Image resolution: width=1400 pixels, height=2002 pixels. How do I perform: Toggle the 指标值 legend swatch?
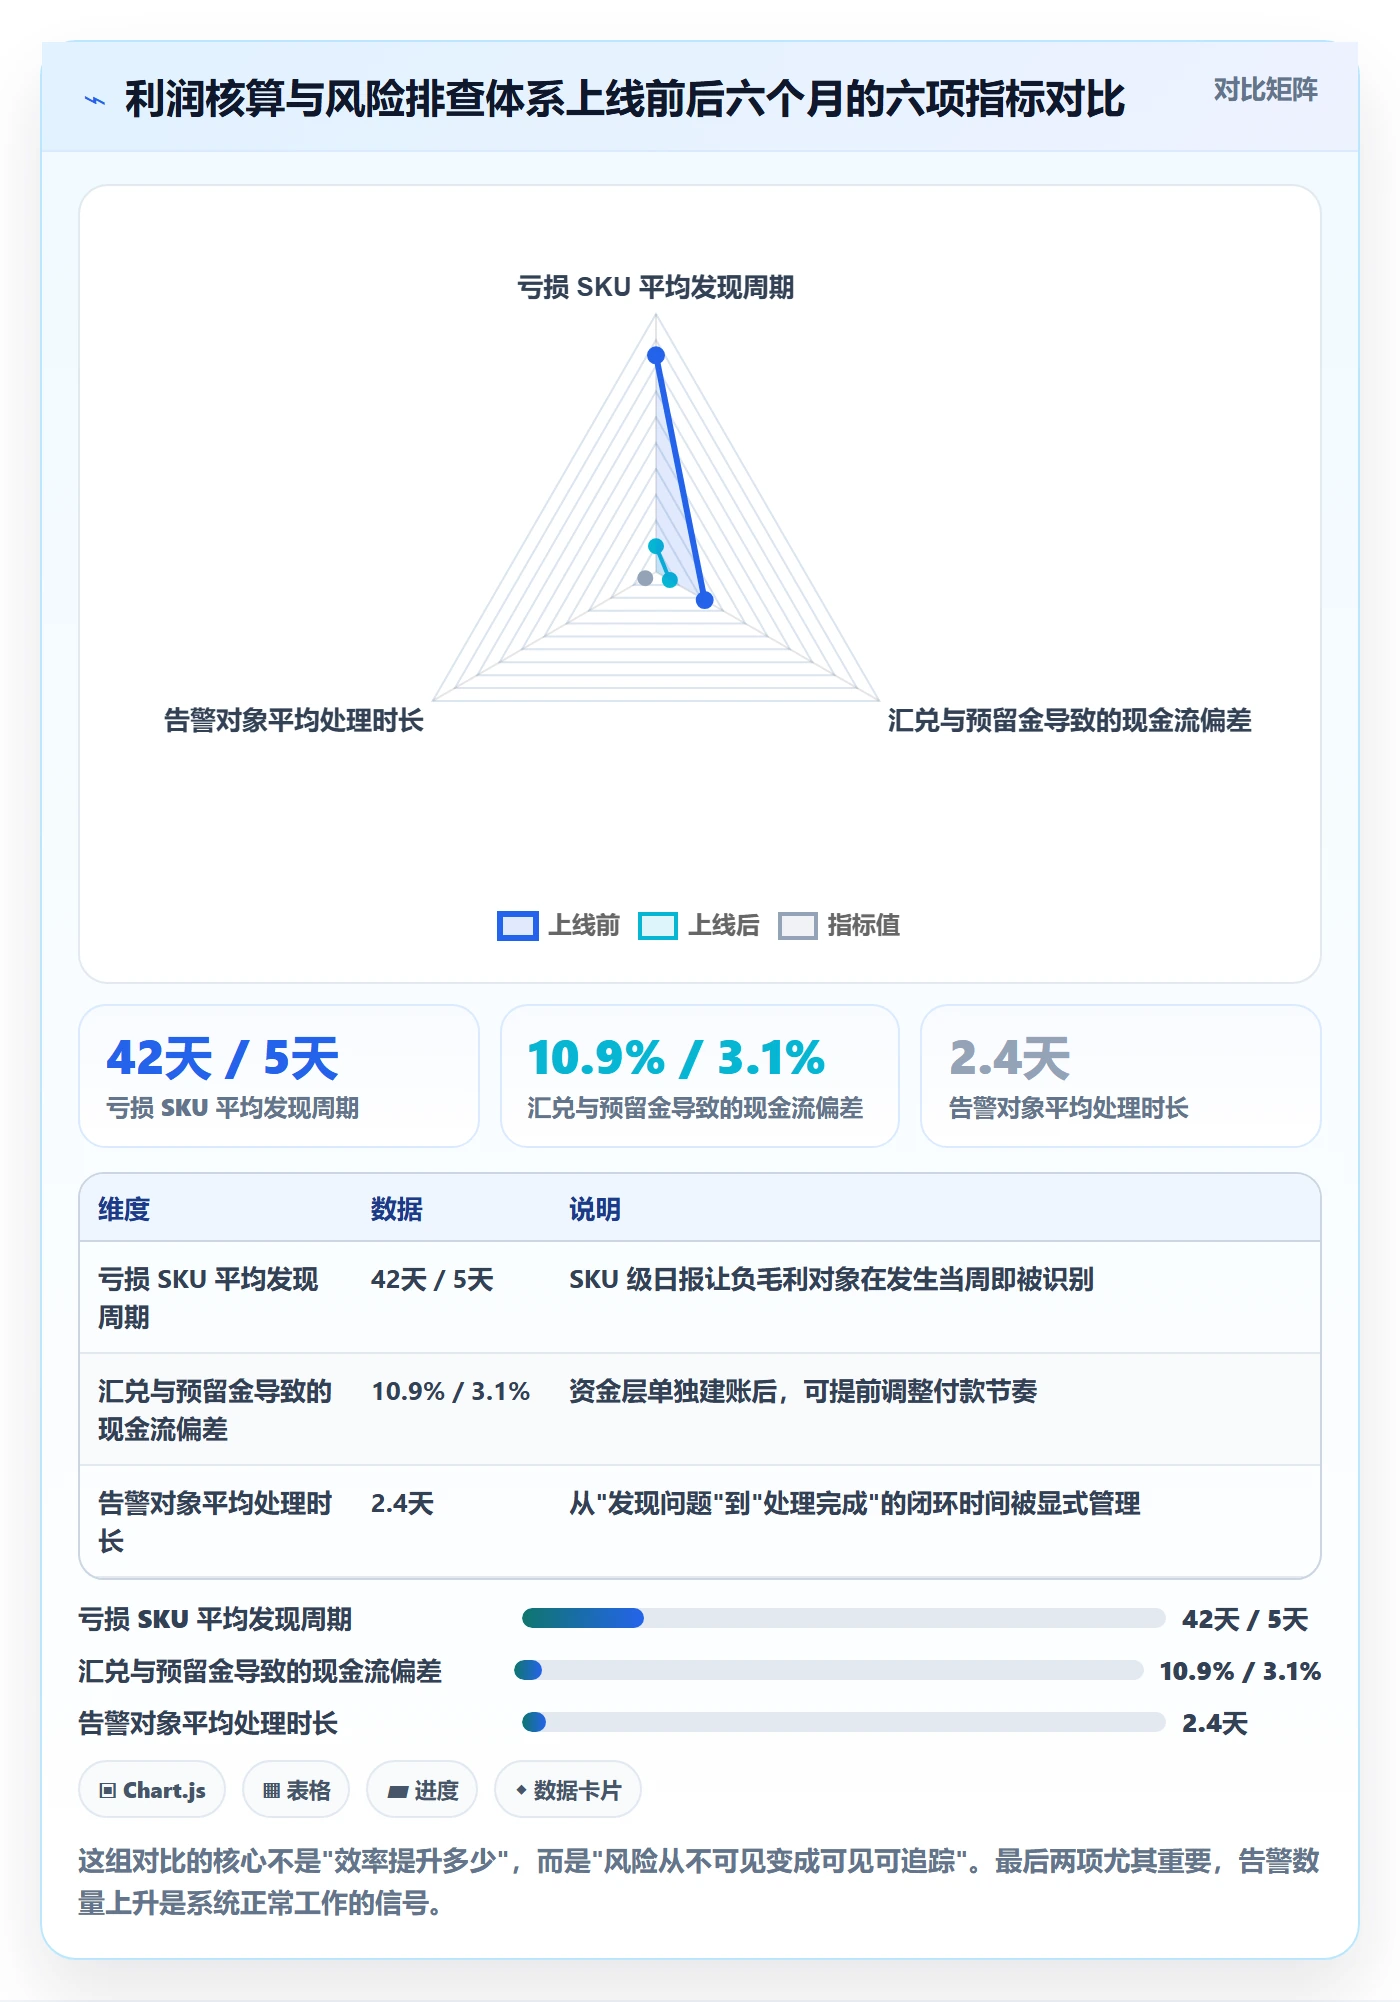pyautogui.click(x=798, y=926)
